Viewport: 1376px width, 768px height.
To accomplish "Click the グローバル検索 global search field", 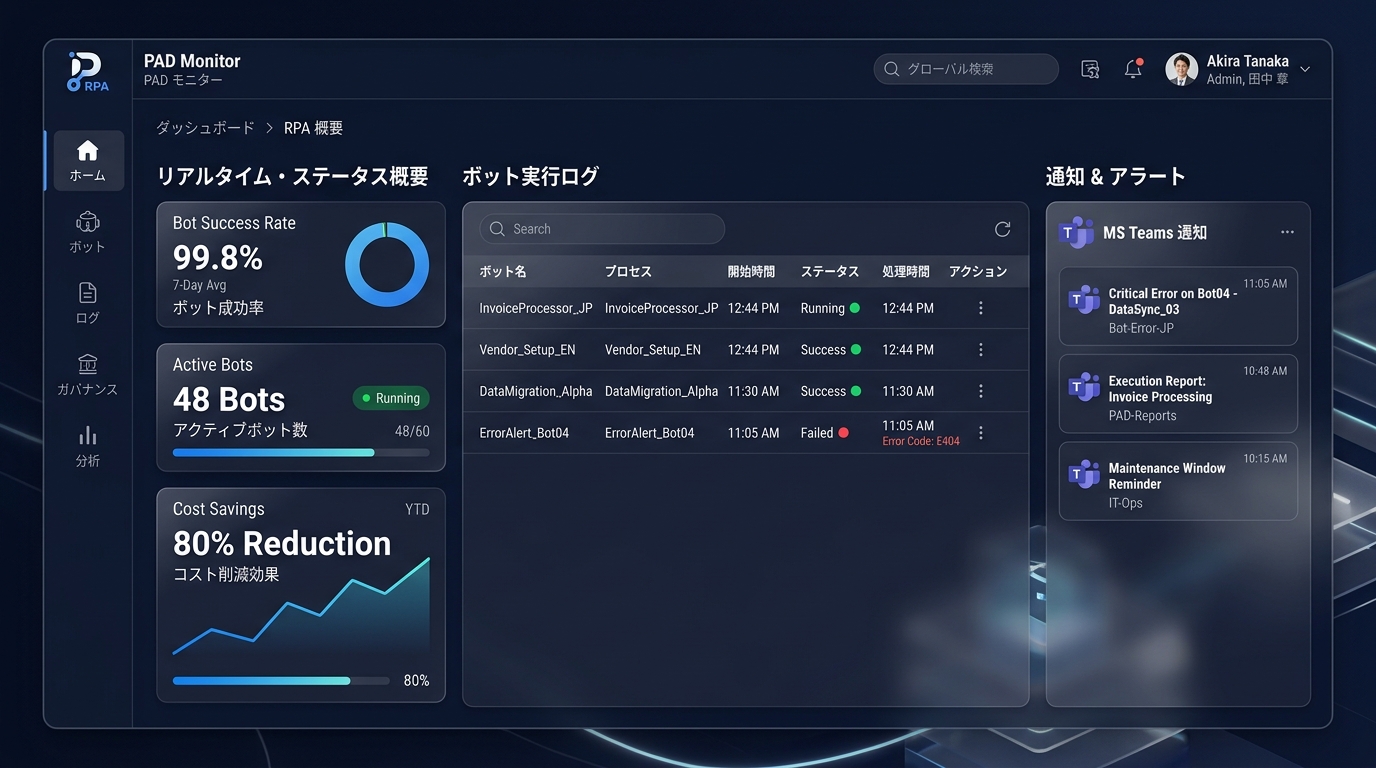I will 966,69.
